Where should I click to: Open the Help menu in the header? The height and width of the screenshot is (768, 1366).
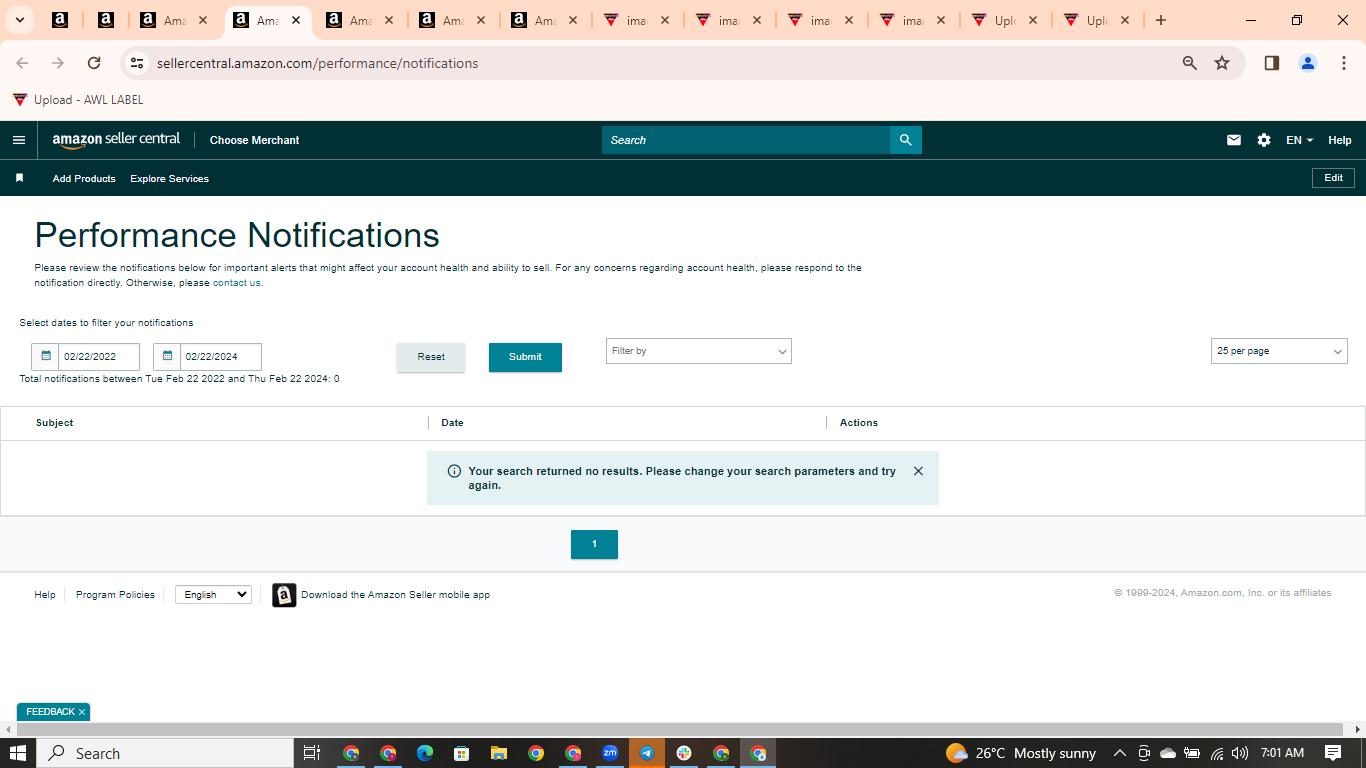(1340, 140)
